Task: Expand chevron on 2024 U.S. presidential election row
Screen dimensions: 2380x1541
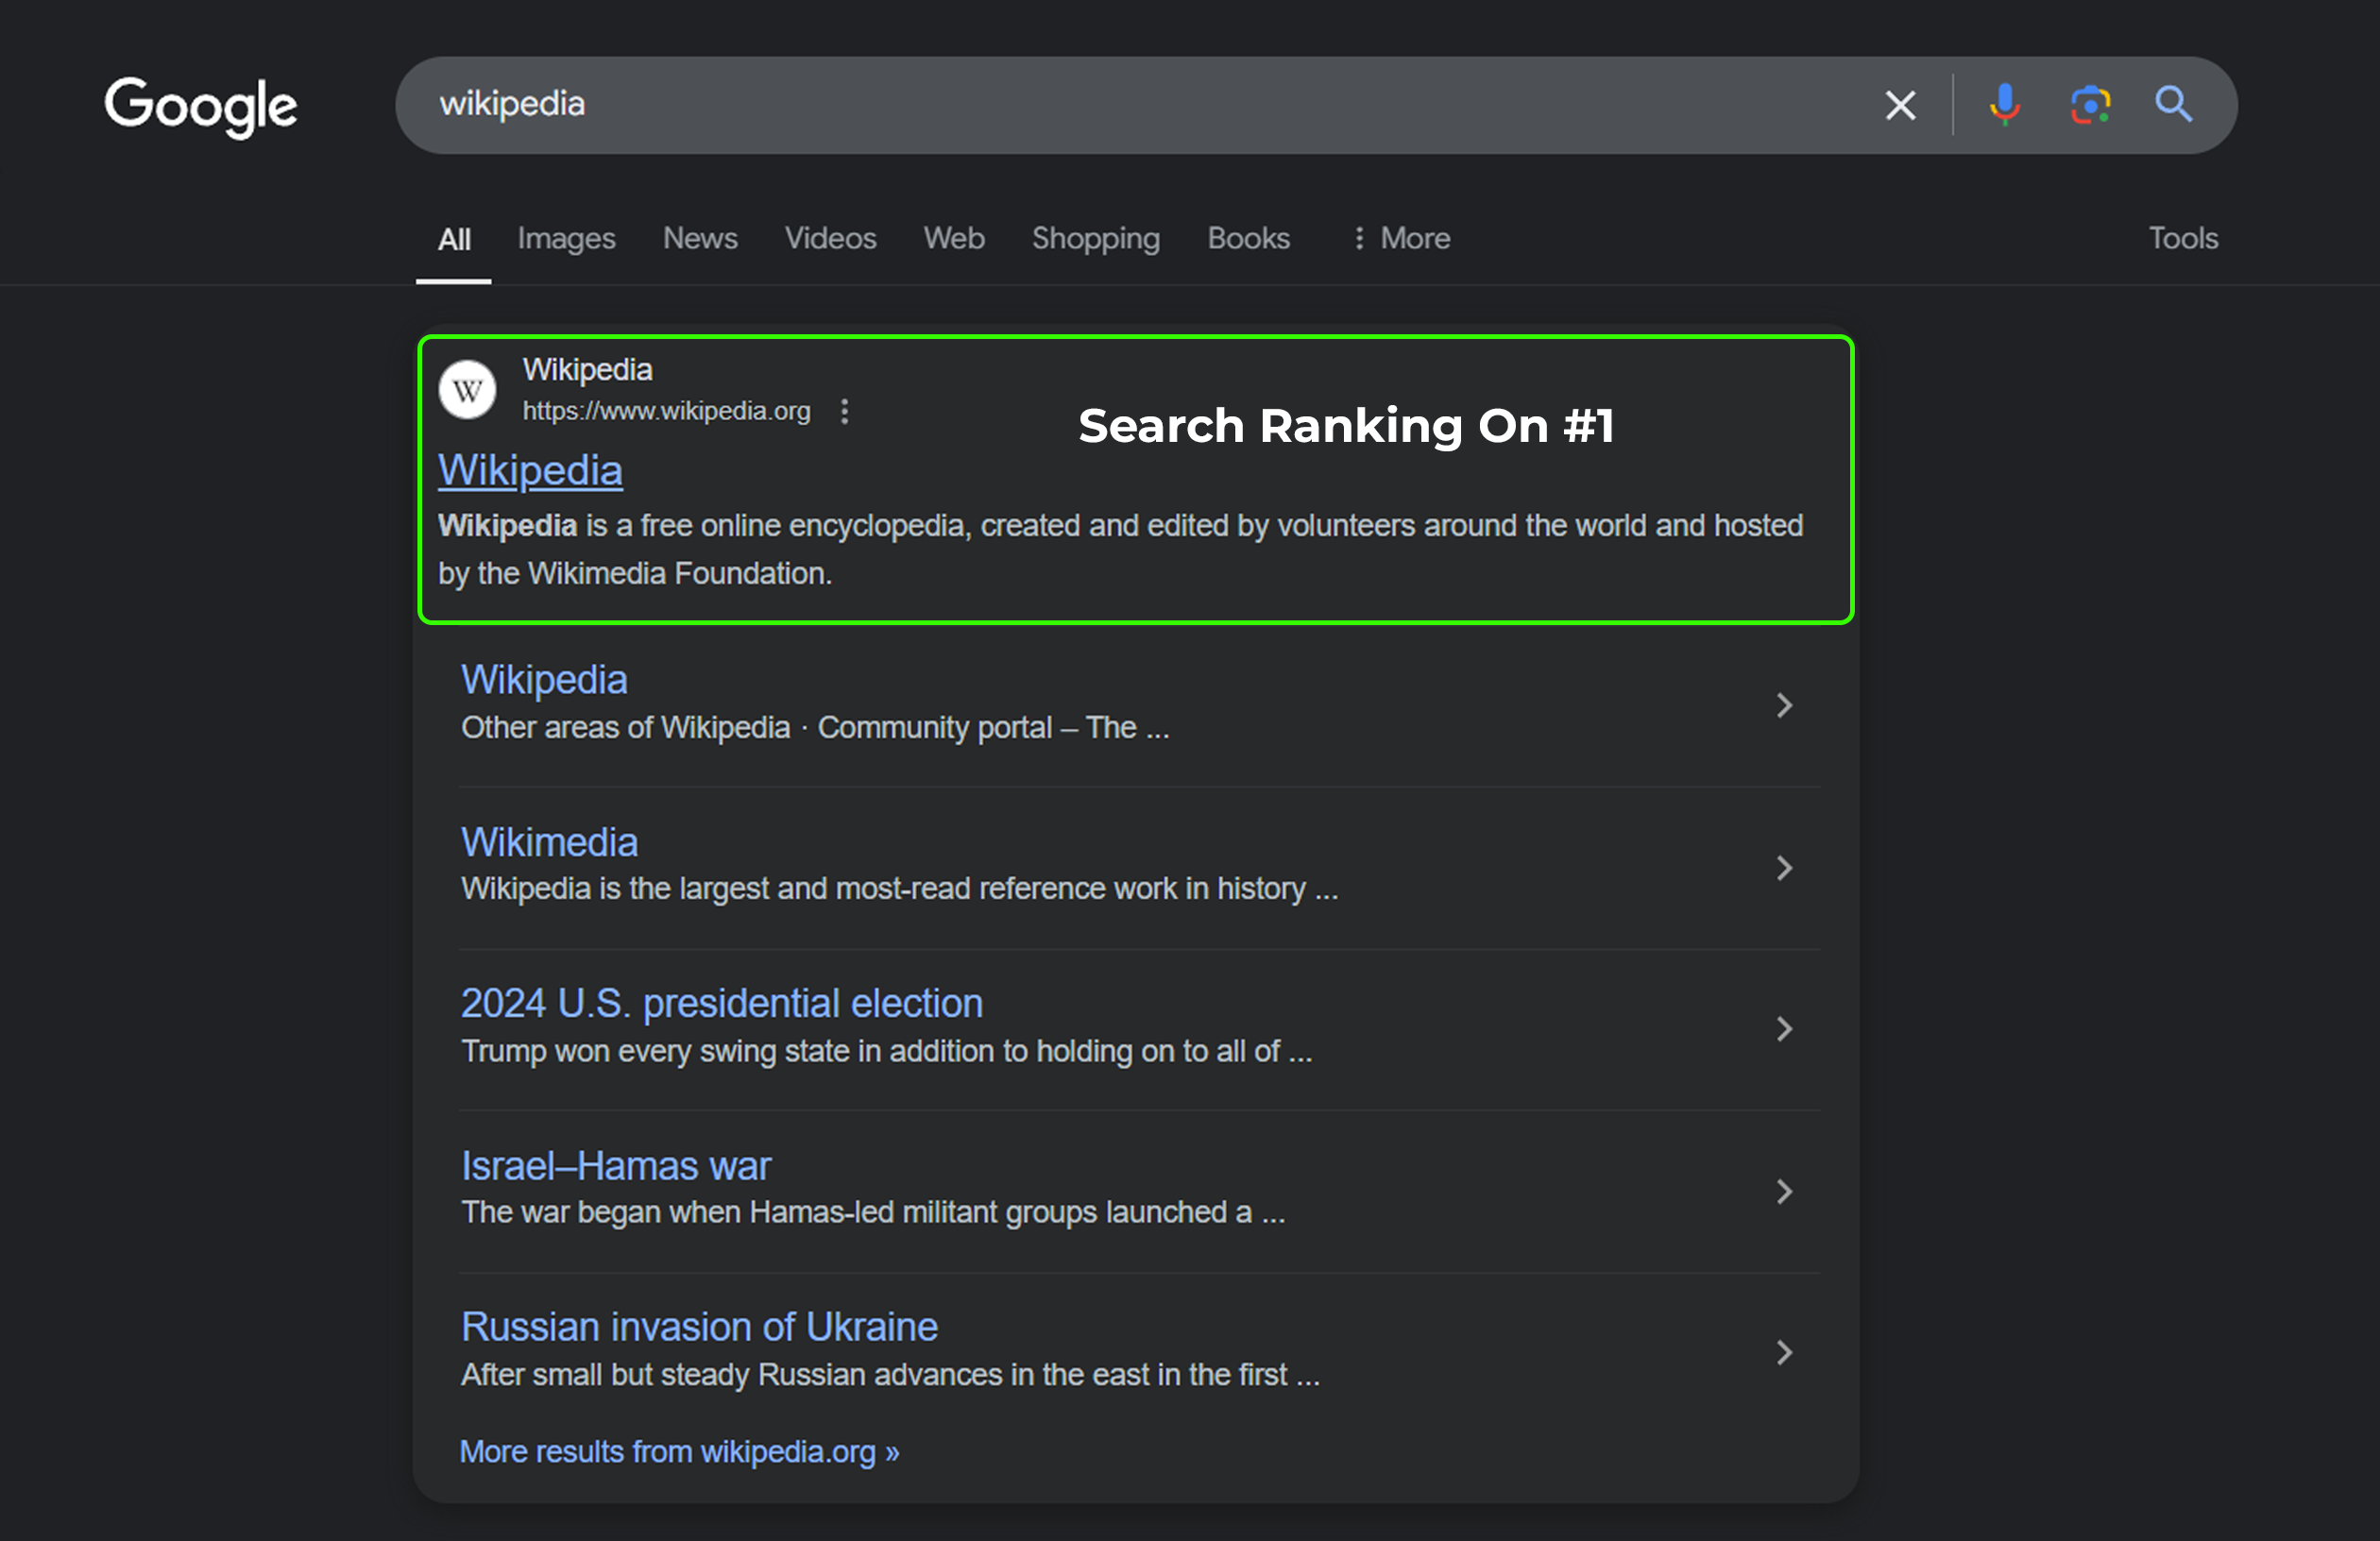Action: (1784, 1029)
